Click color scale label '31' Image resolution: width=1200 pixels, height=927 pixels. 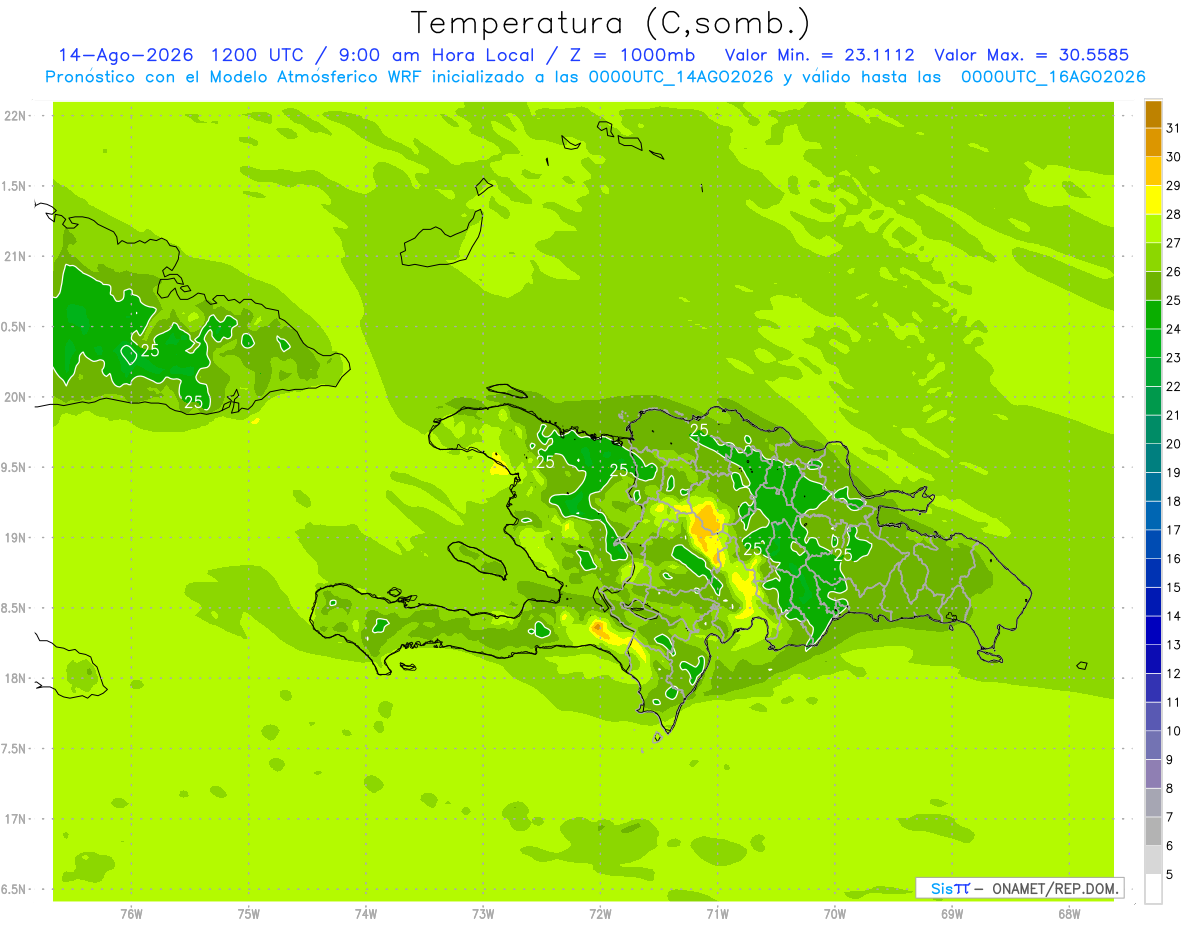pos(1173,127)
